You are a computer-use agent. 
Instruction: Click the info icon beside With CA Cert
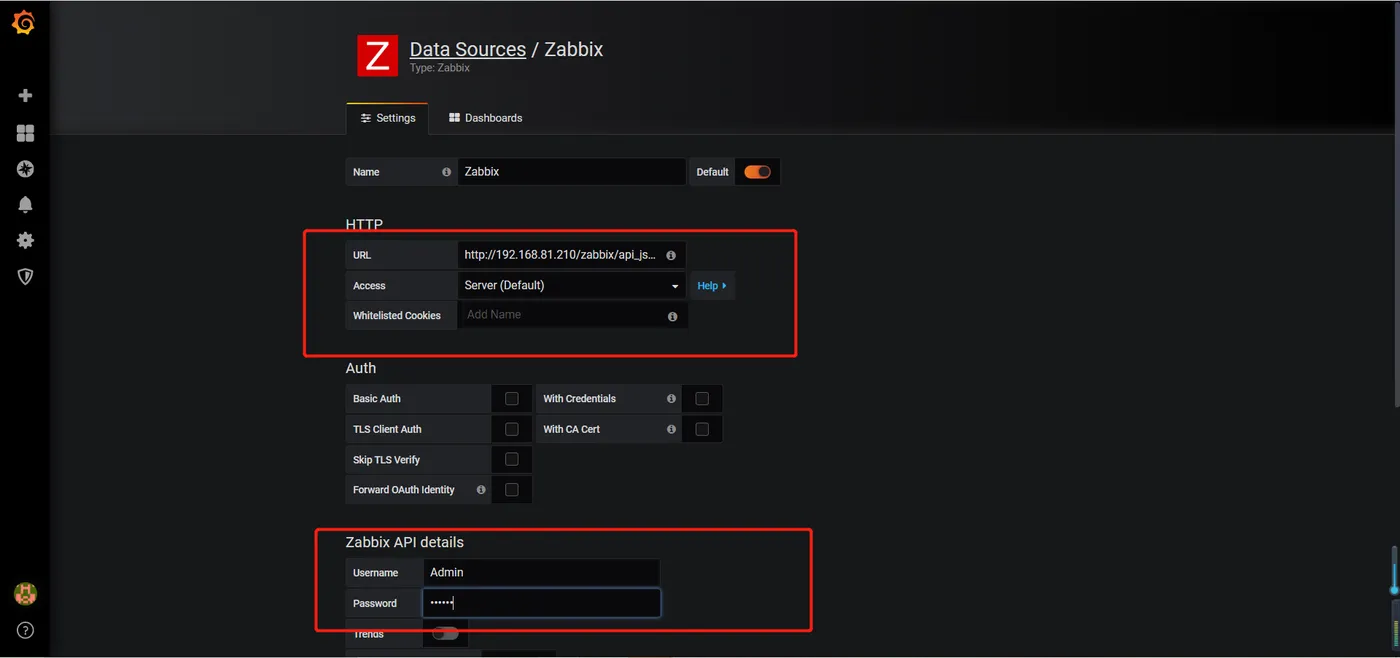pos(671,429)
